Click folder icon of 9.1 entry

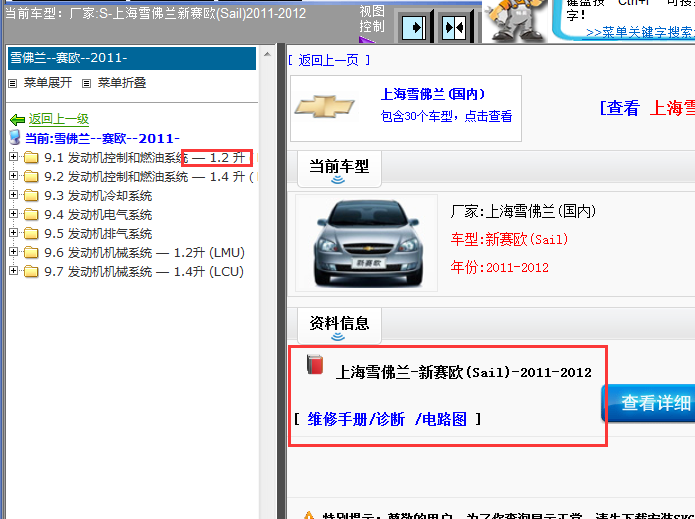tap(31, 157)
